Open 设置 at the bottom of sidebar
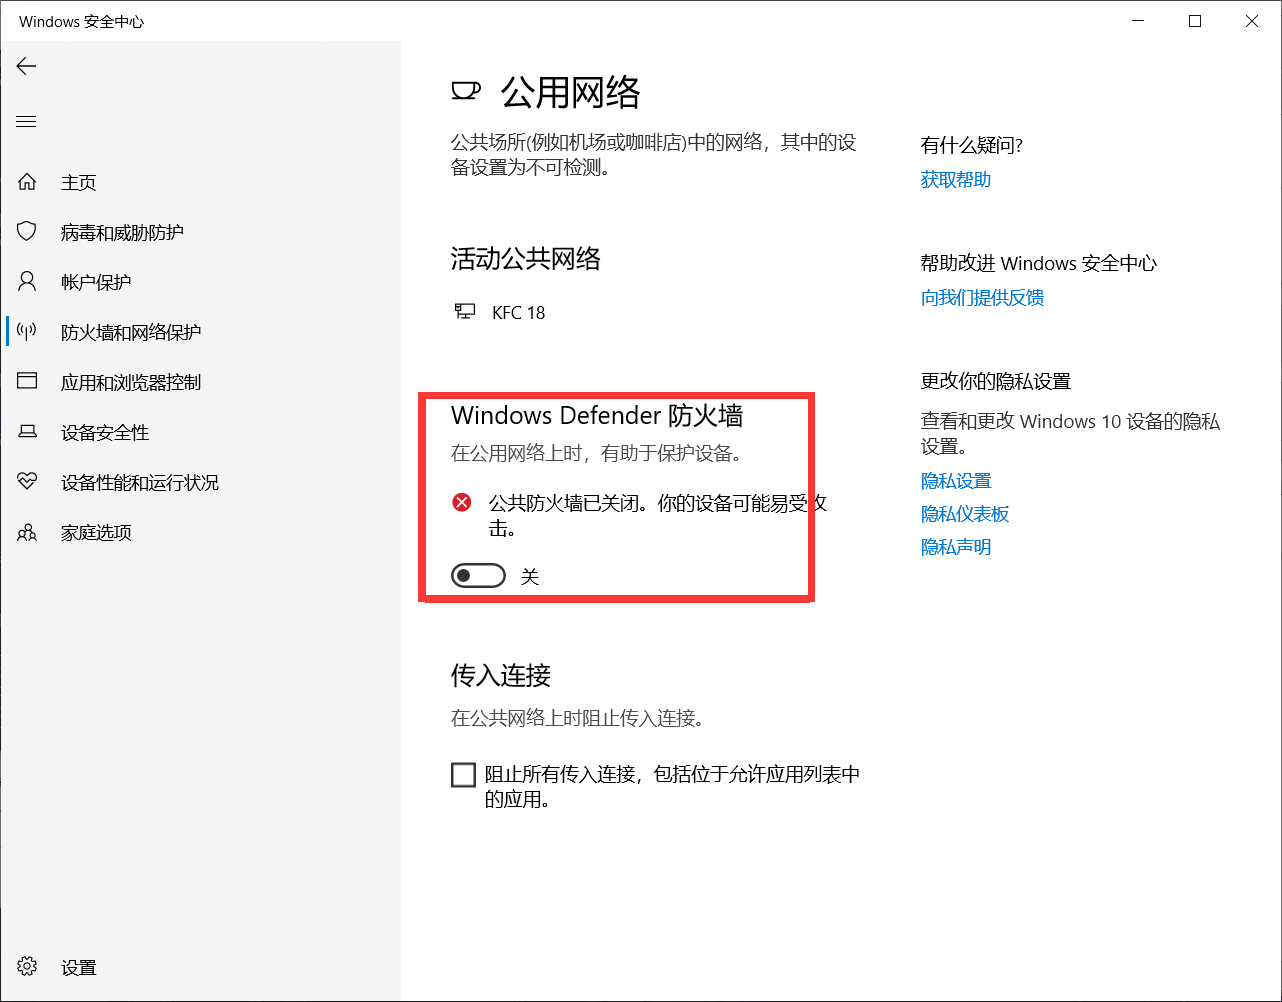This screenshot has height=1002, width=1282. (79, 967)
